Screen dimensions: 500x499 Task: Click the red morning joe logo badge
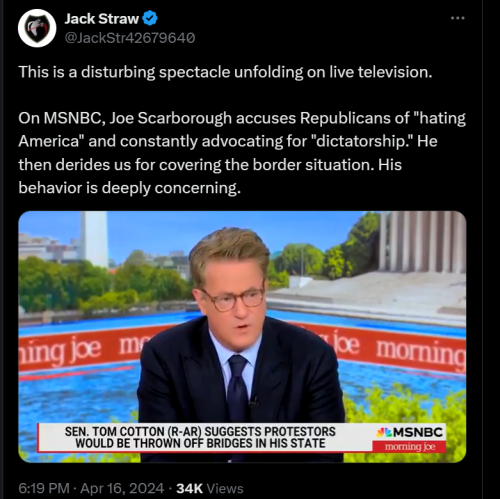(409, 446)
